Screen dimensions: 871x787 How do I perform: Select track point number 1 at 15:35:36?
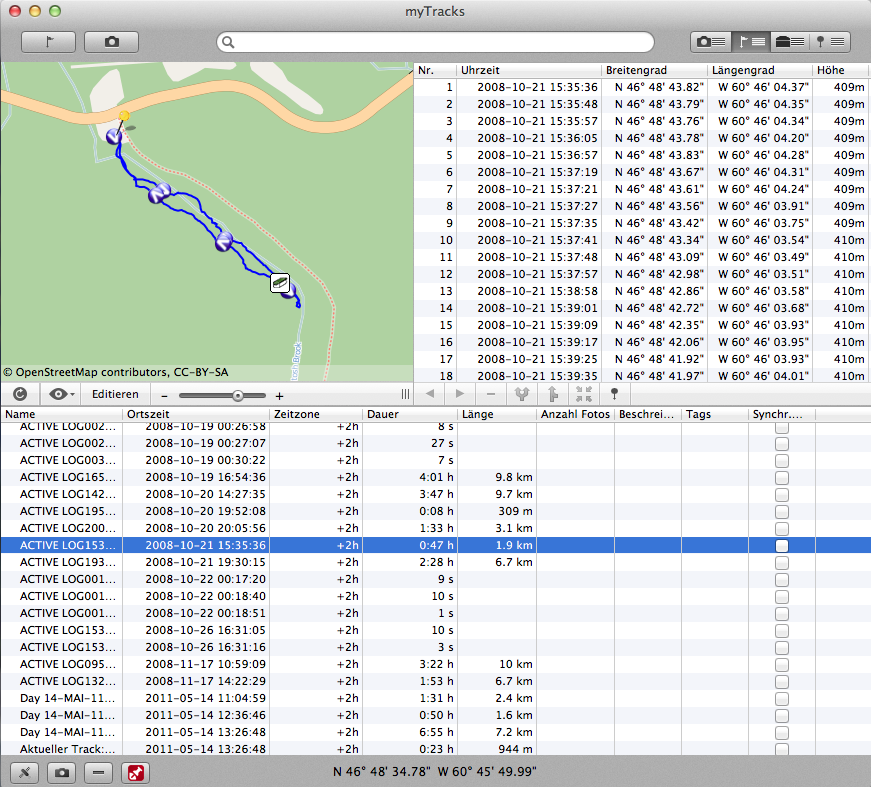[642, 87]
